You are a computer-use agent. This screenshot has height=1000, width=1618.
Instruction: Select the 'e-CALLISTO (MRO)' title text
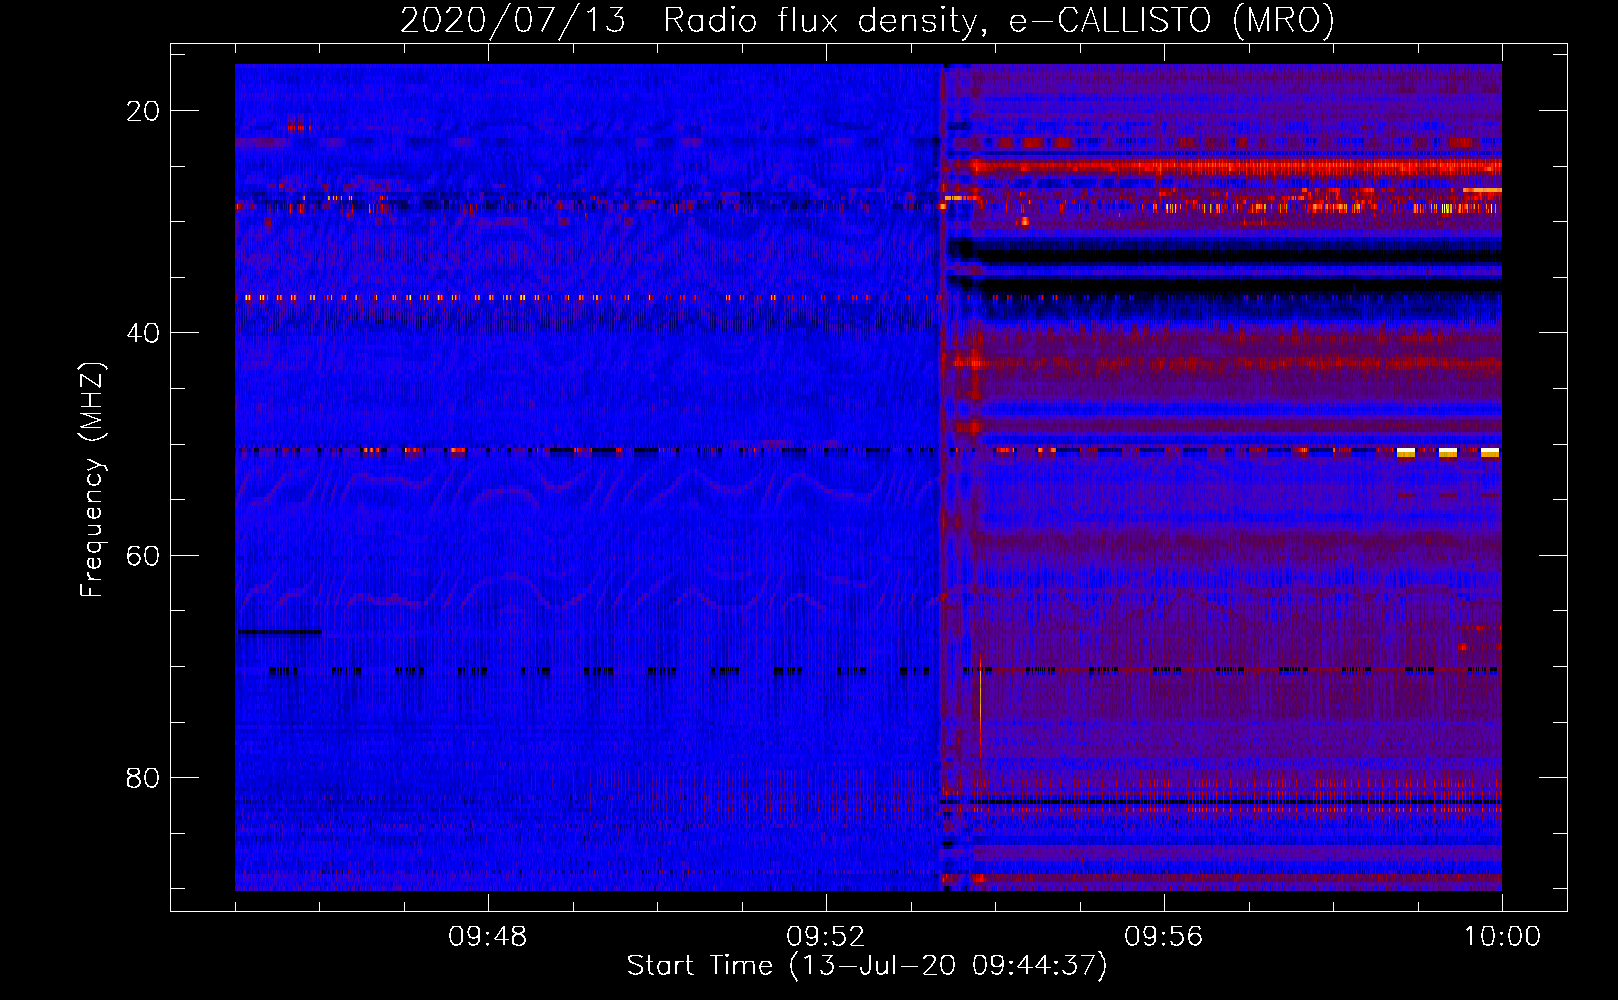coord(1171,20)
